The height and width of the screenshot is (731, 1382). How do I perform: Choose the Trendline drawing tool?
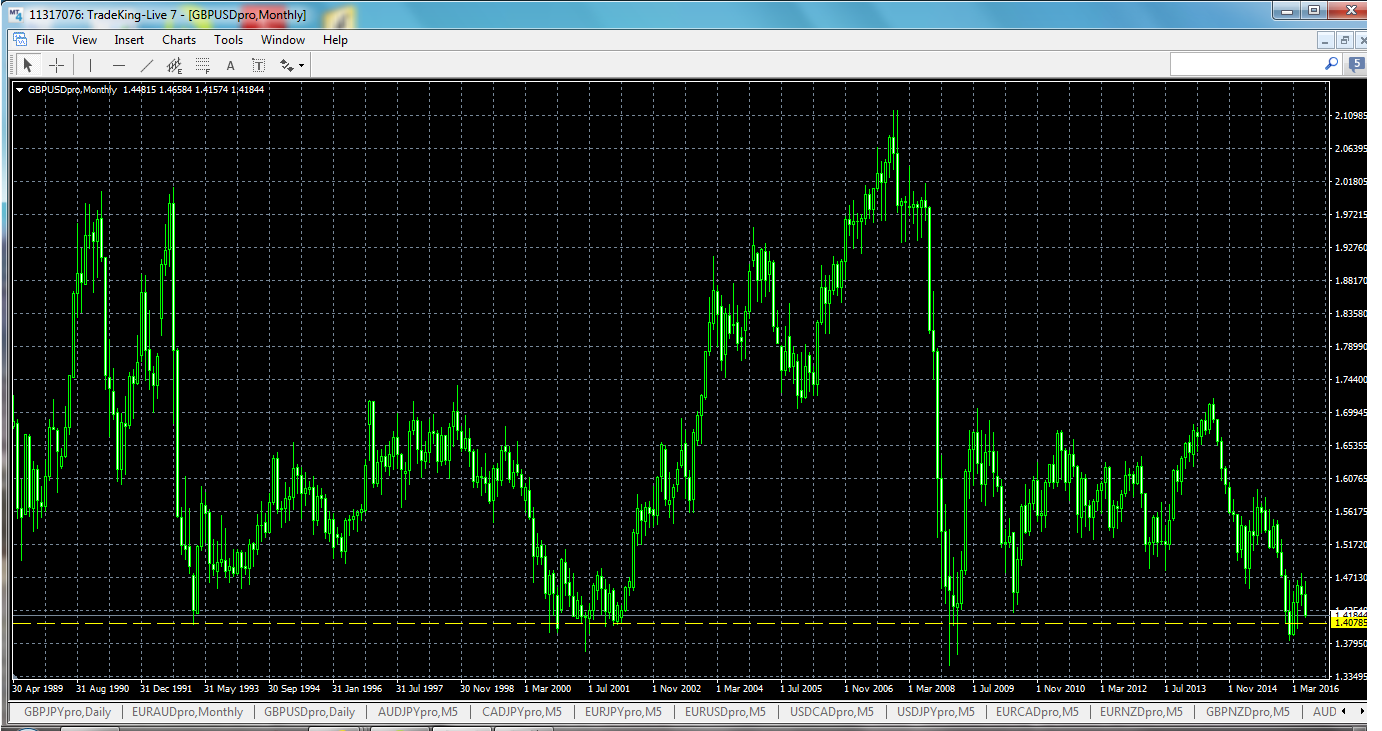146,64
